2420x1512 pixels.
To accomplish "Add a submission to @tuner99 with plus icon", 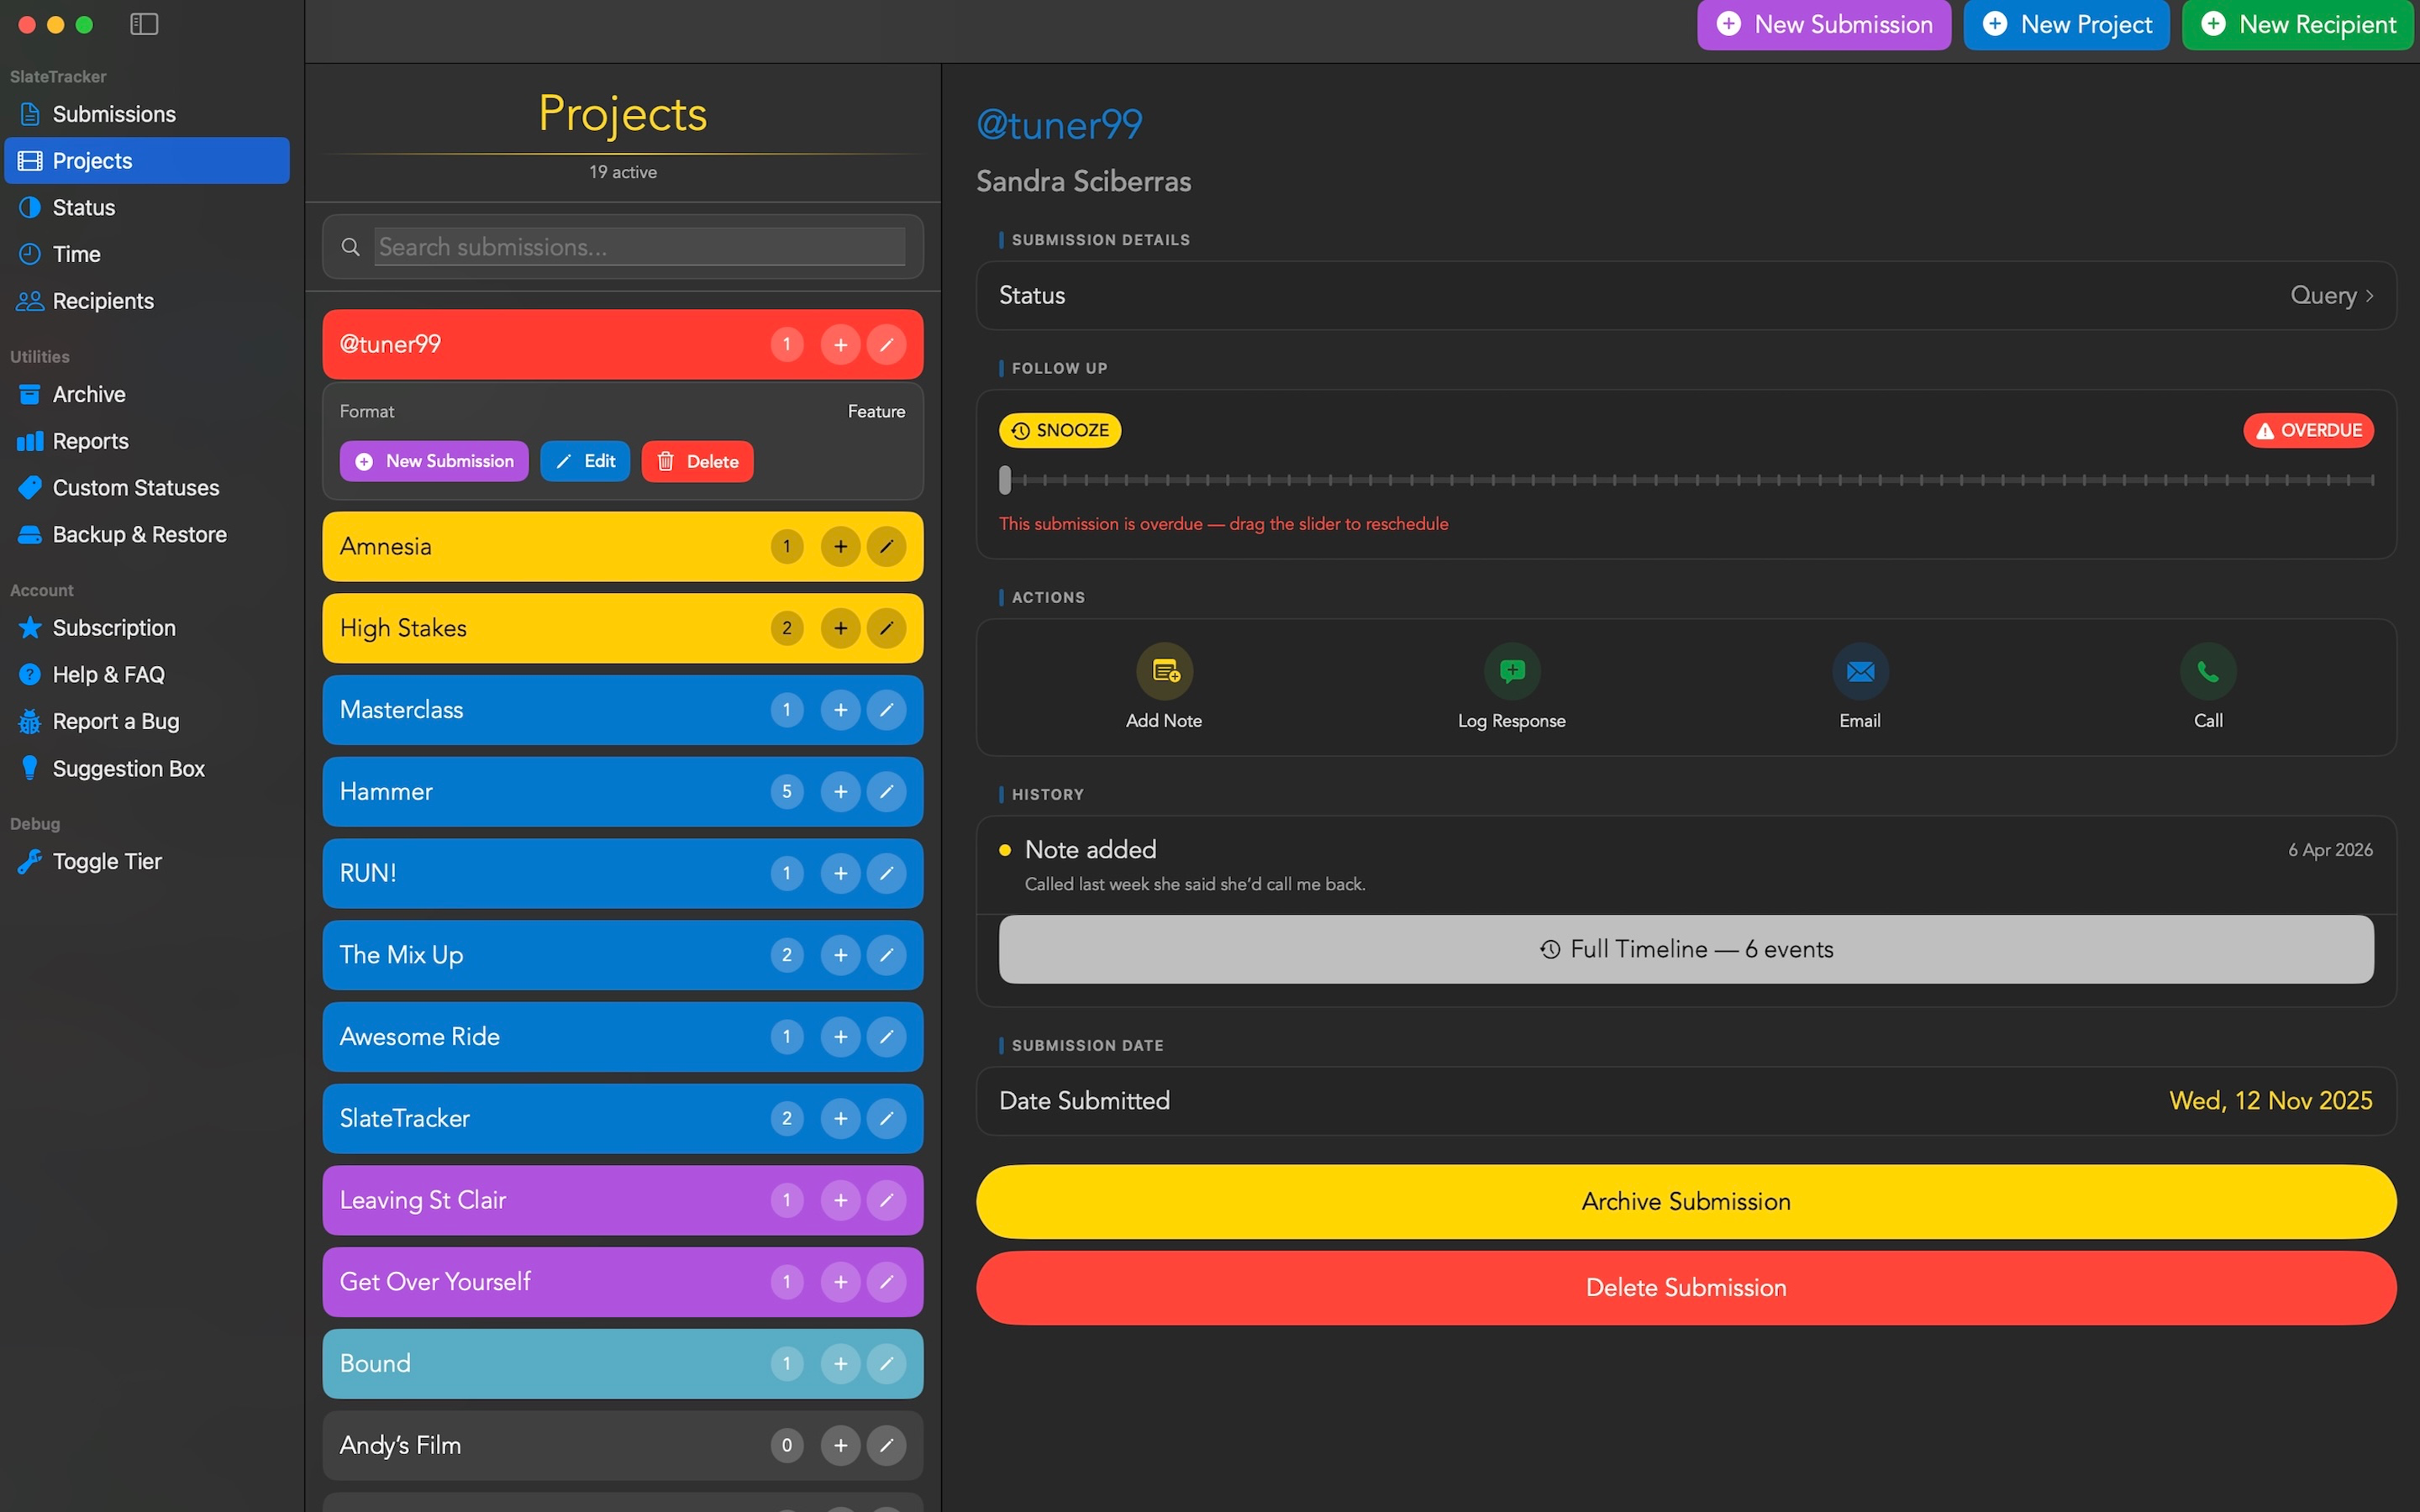I will coord(840,345).
